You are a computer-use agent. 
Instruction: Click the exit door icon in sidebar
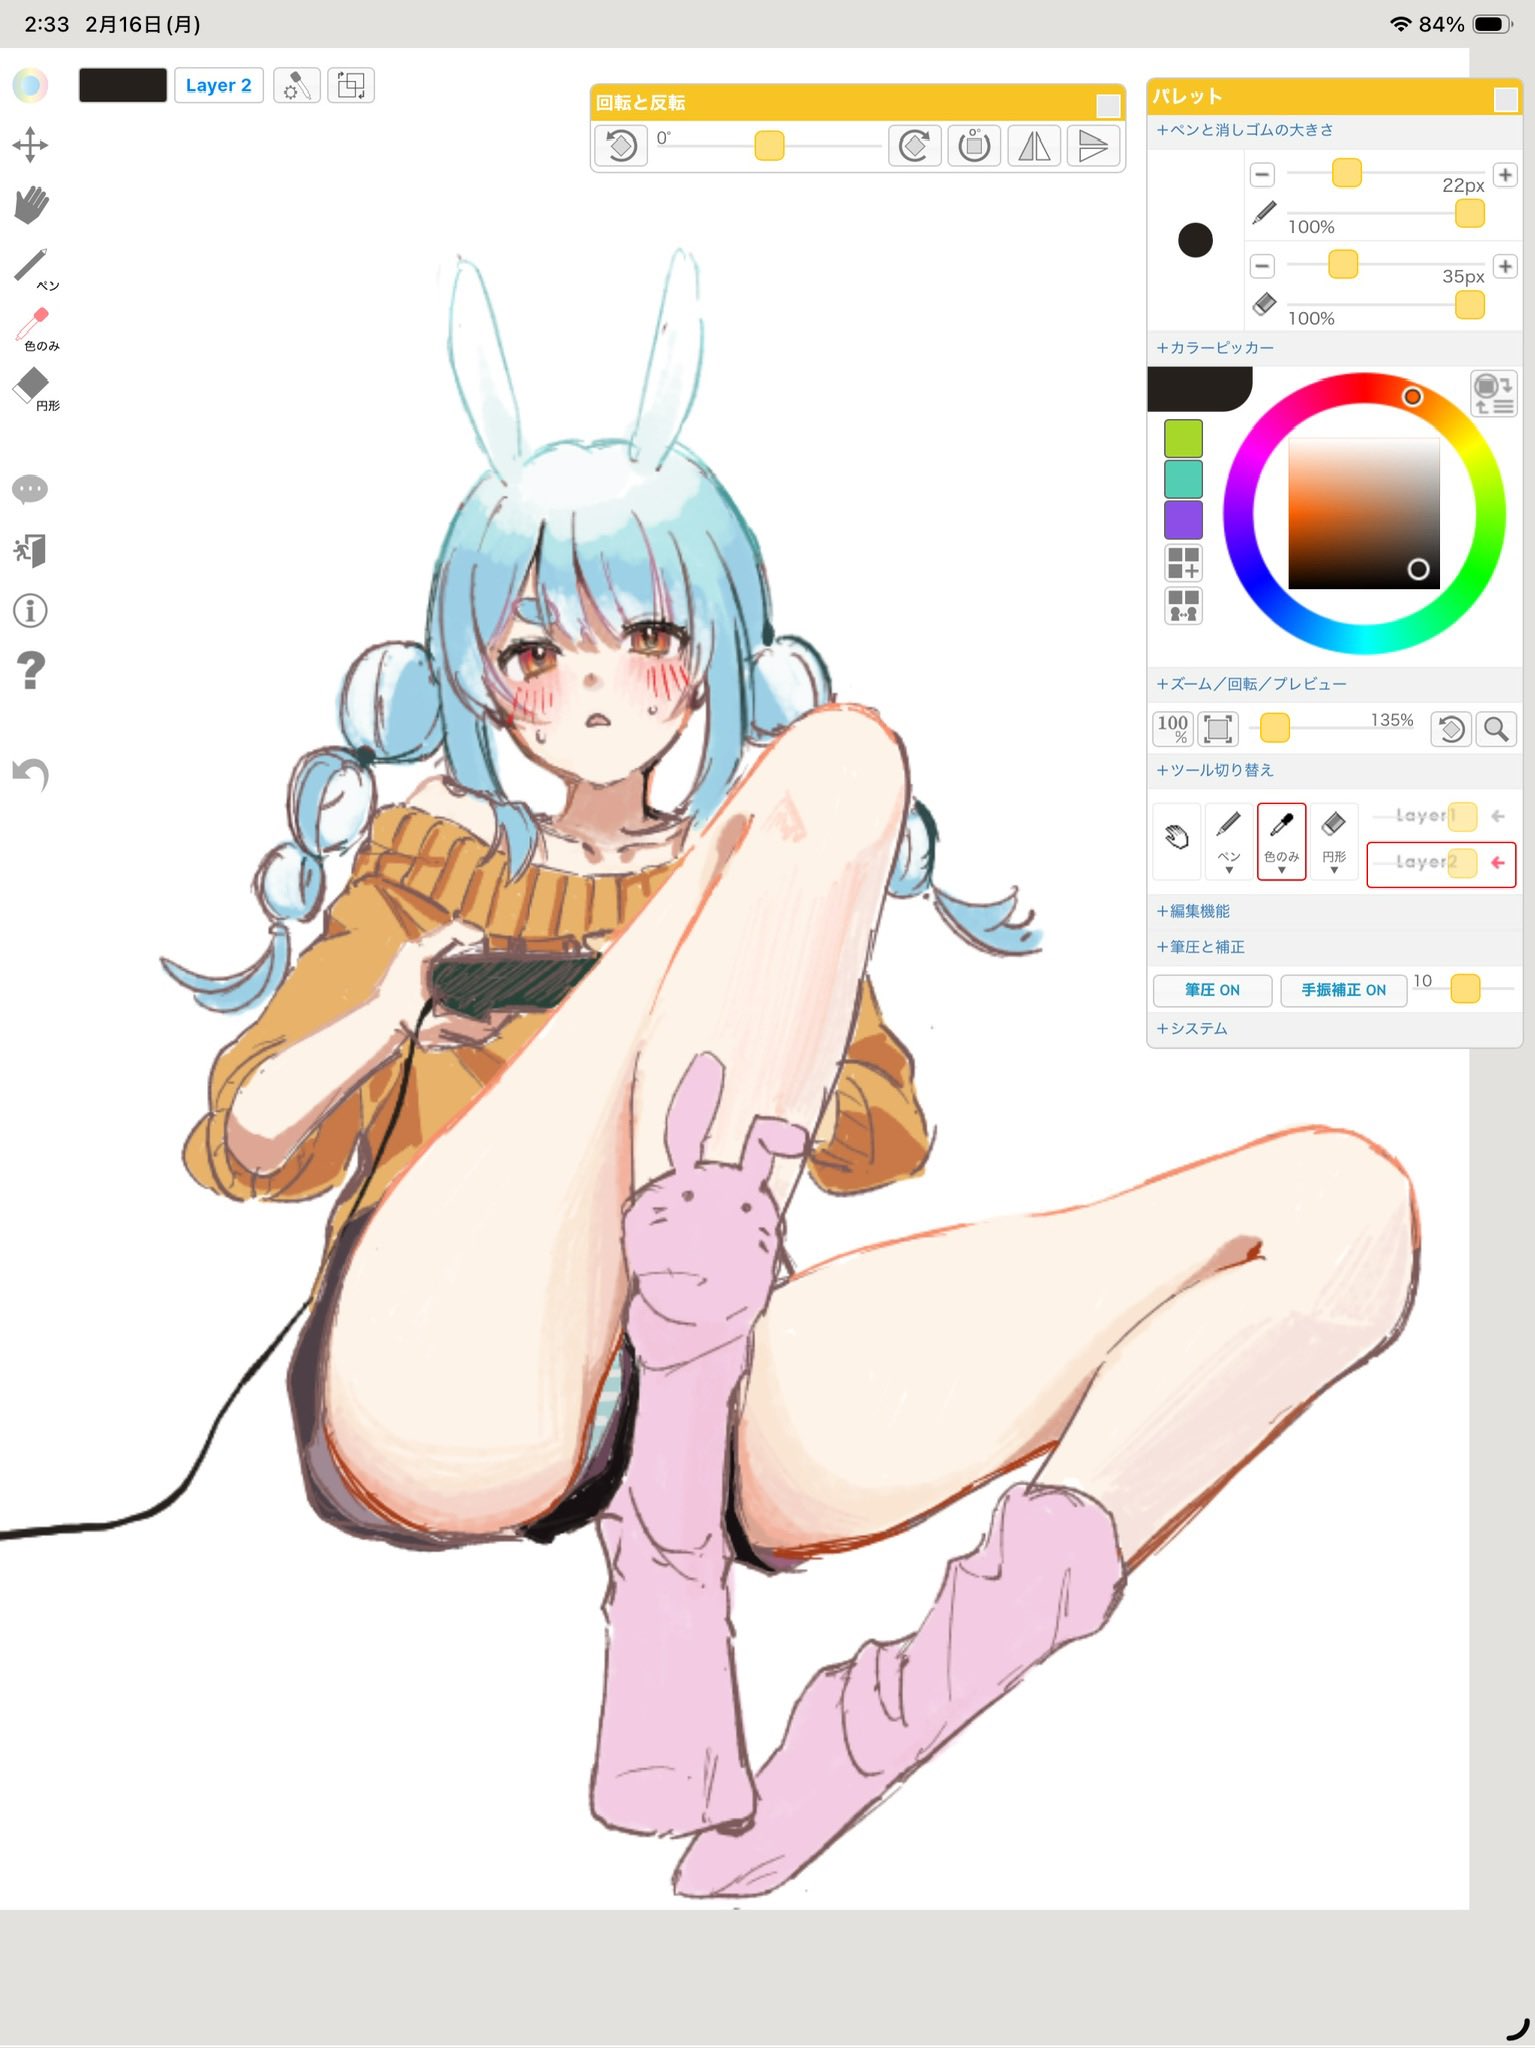coord(30,550)
